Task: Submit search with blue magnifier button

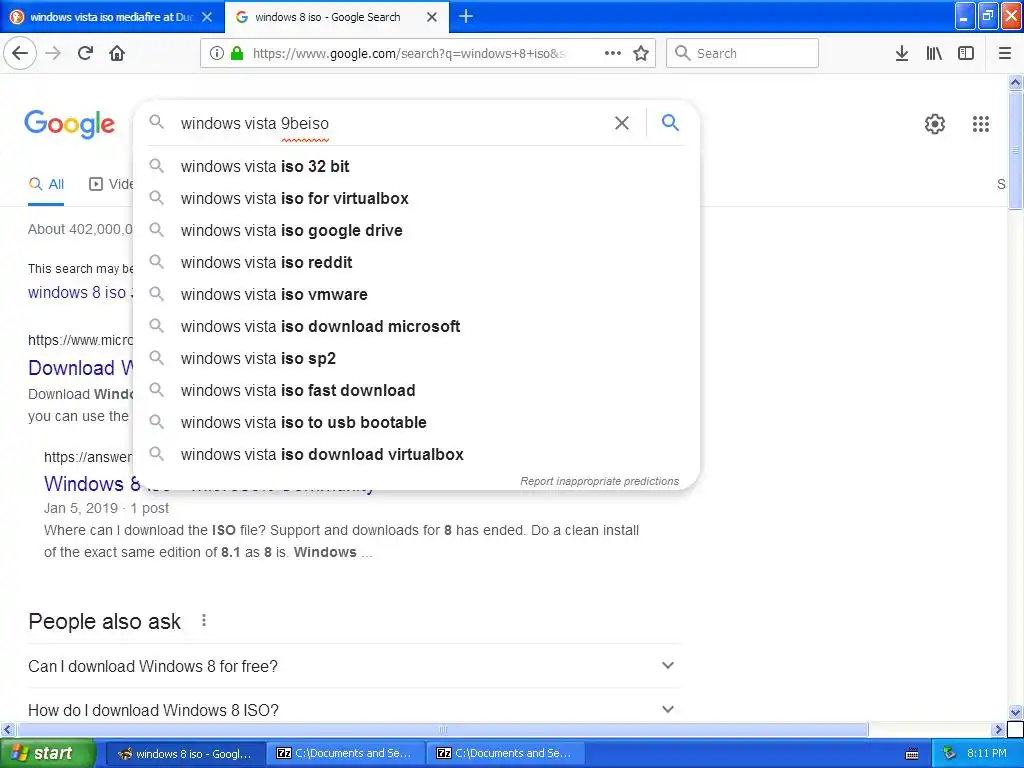Action: point(670,122)
